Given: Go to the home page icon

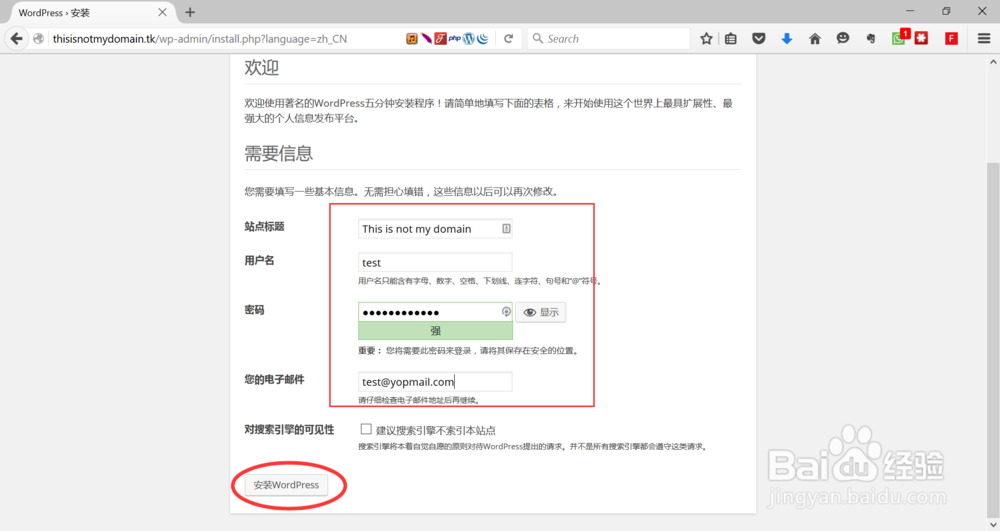Looking at the screenshot, I should pos(814,39).
